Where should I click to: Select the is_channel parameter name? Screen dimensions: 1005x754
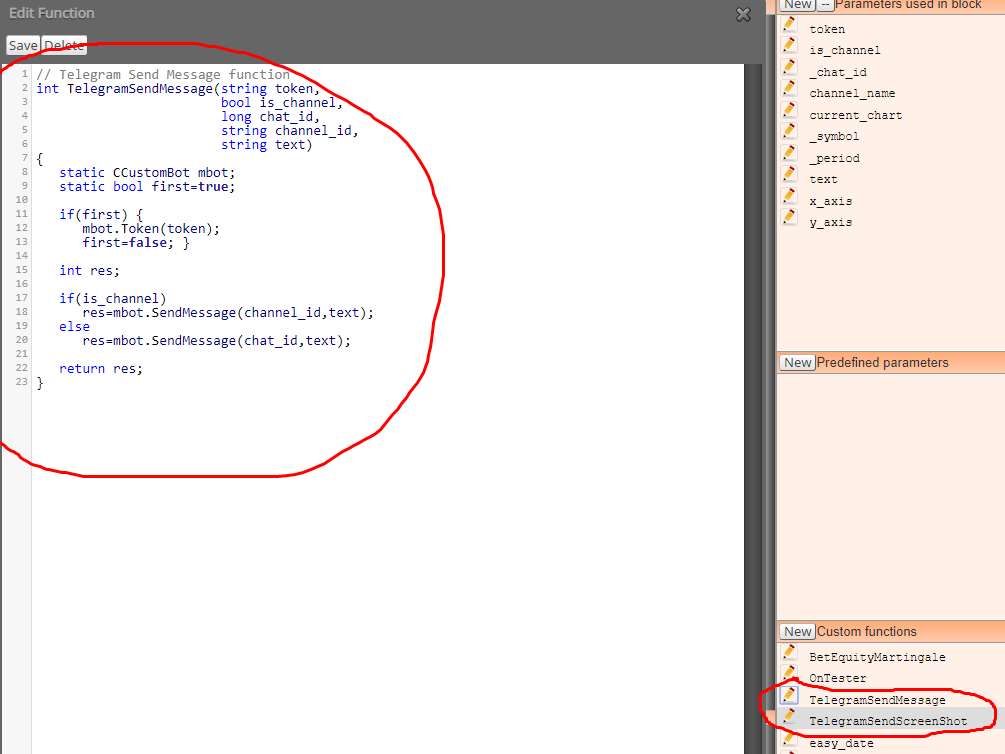845,51
